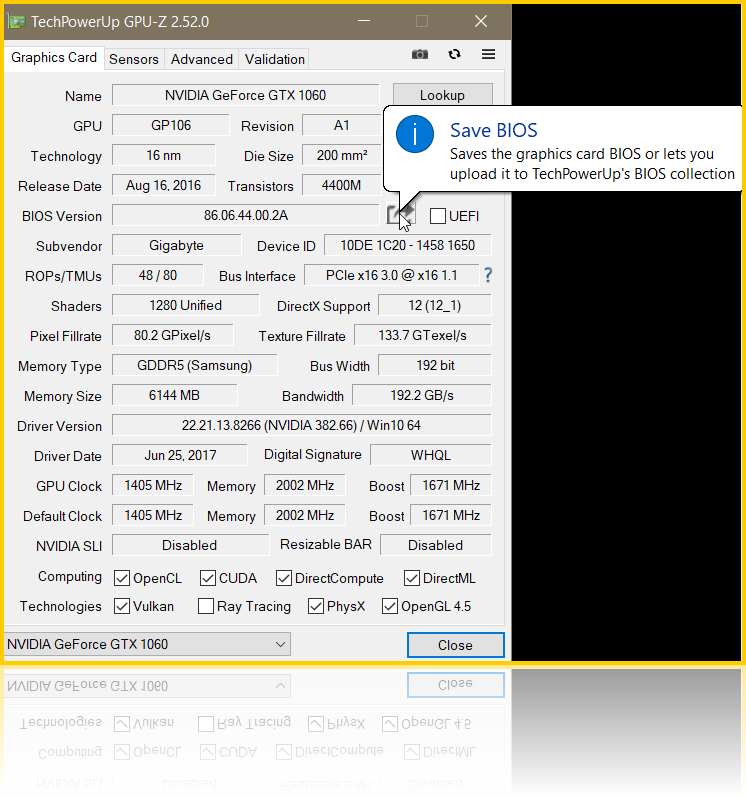Click the Subvendor field showing Gigabyte
The image size is (746, 798).
[176, 245]
